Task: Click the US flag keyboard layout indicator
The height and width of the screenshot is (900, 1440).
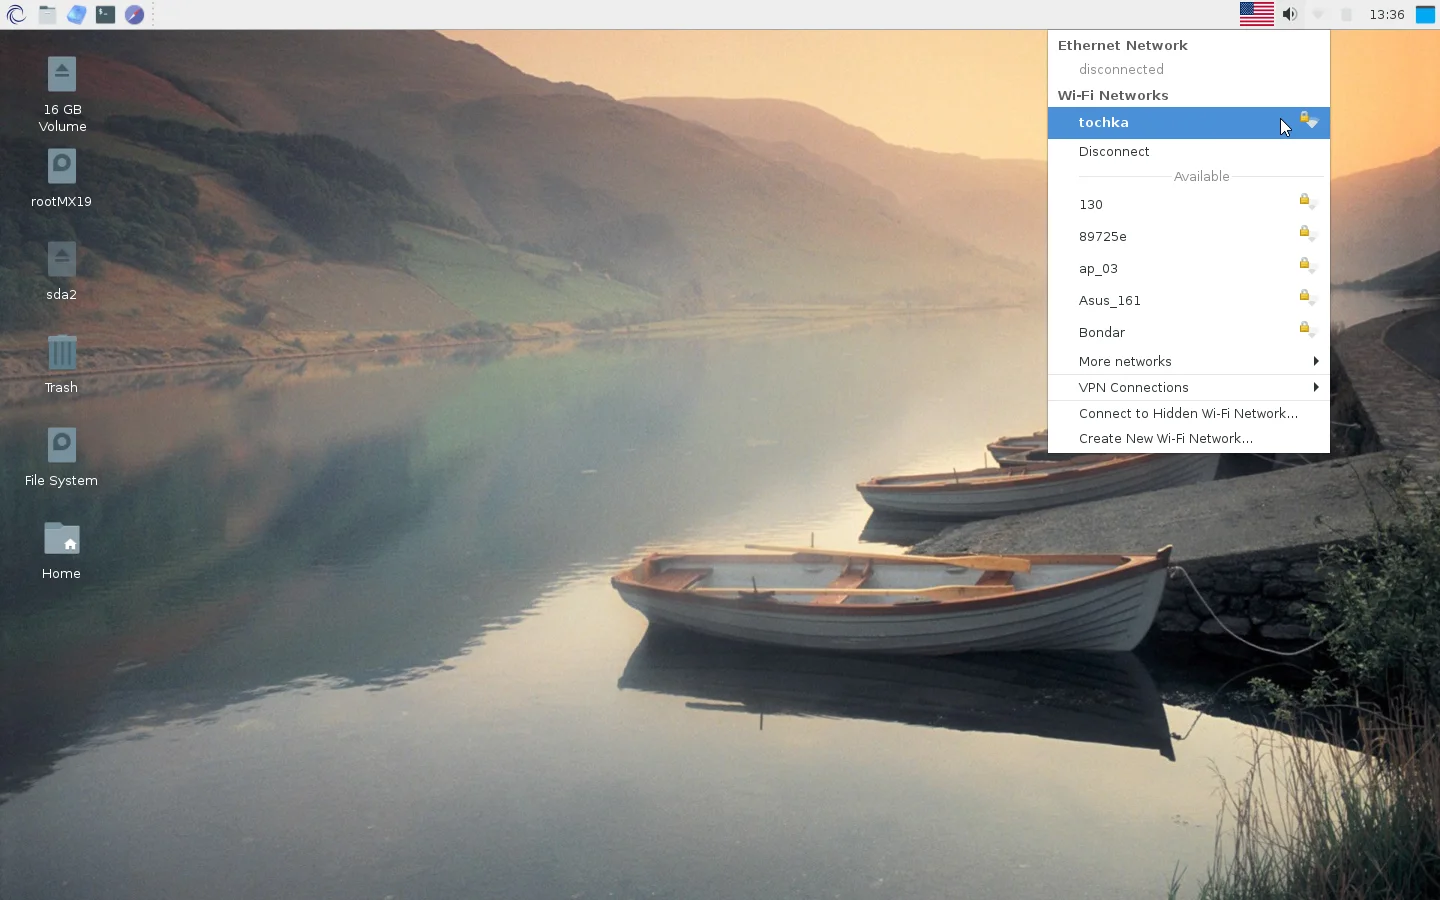Action: point(1256,14)
